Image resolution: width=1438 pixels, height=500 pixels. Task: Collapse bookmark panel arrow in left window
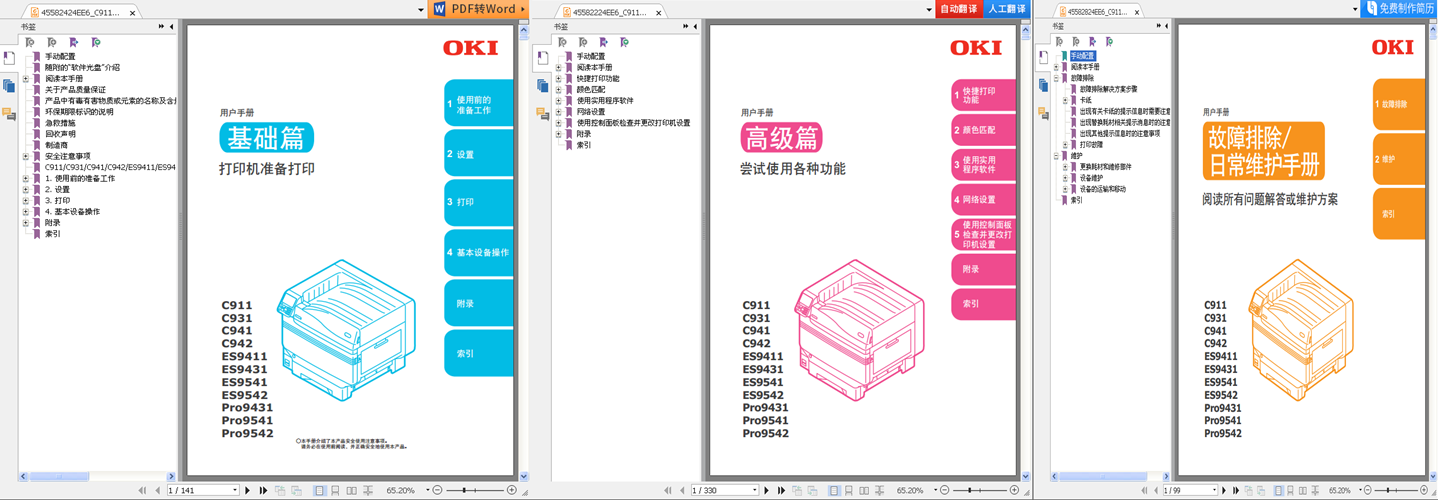point(172,27)
